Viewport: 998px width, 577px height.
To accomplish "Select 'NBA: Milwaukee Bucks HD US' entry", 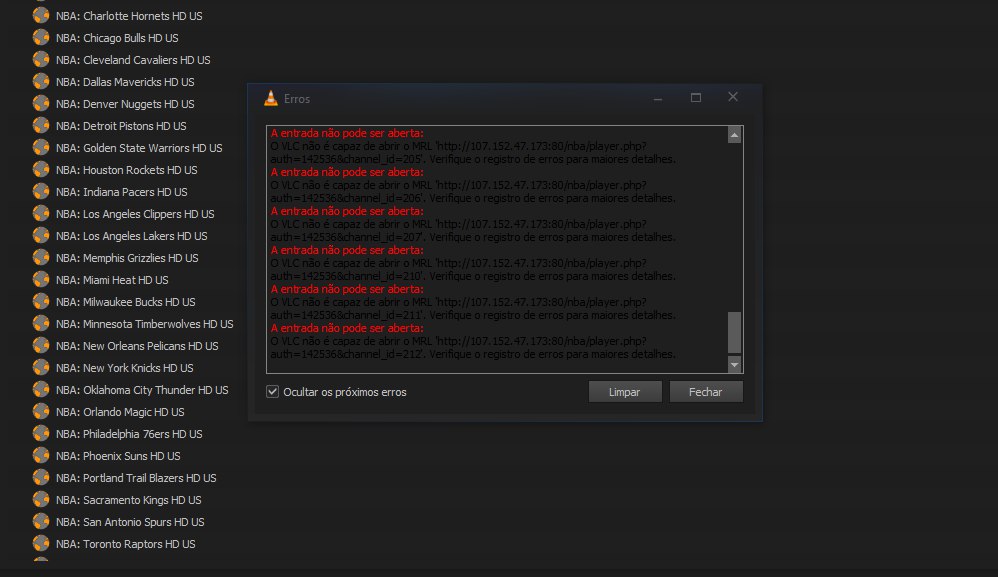I will pos(125,302).
